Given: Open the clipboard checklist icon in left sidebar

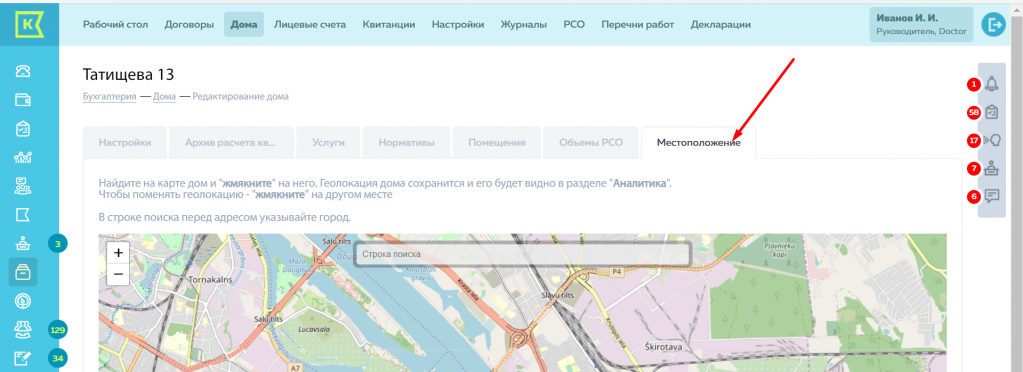Looking at the screenshot, I should (23, 129).
